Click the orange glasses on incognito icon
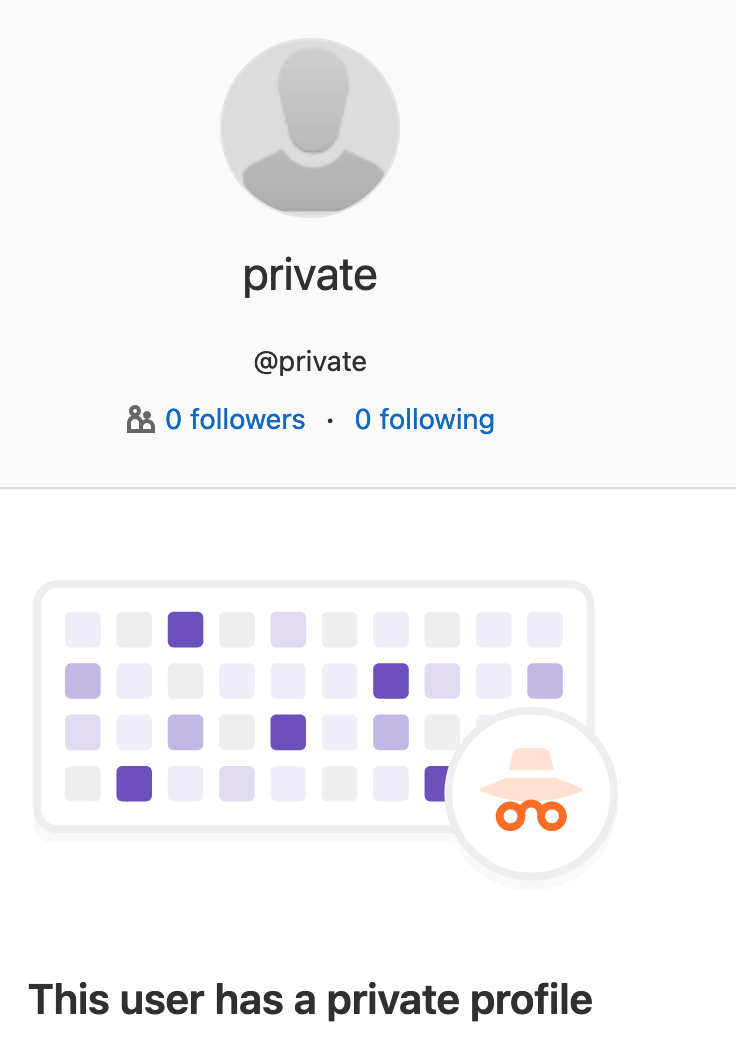 tap(531, 816)
